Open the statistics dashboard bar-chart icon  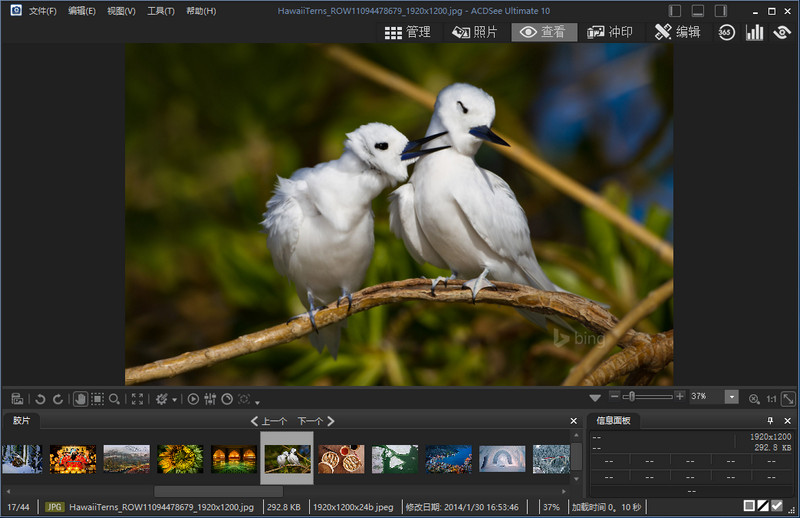(x=754, y=32)
